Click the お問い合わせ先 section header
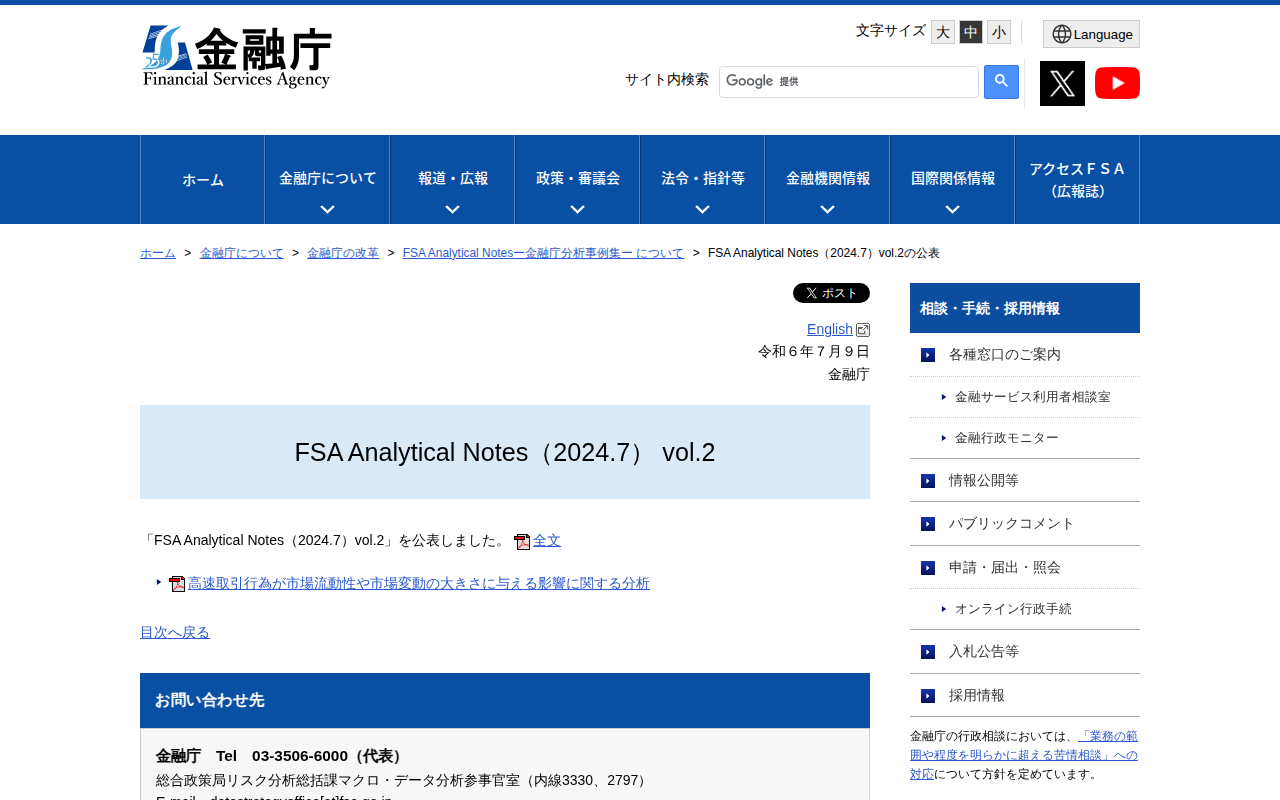This screenshot has width=1280, height=800. click(x=505, y=700)
